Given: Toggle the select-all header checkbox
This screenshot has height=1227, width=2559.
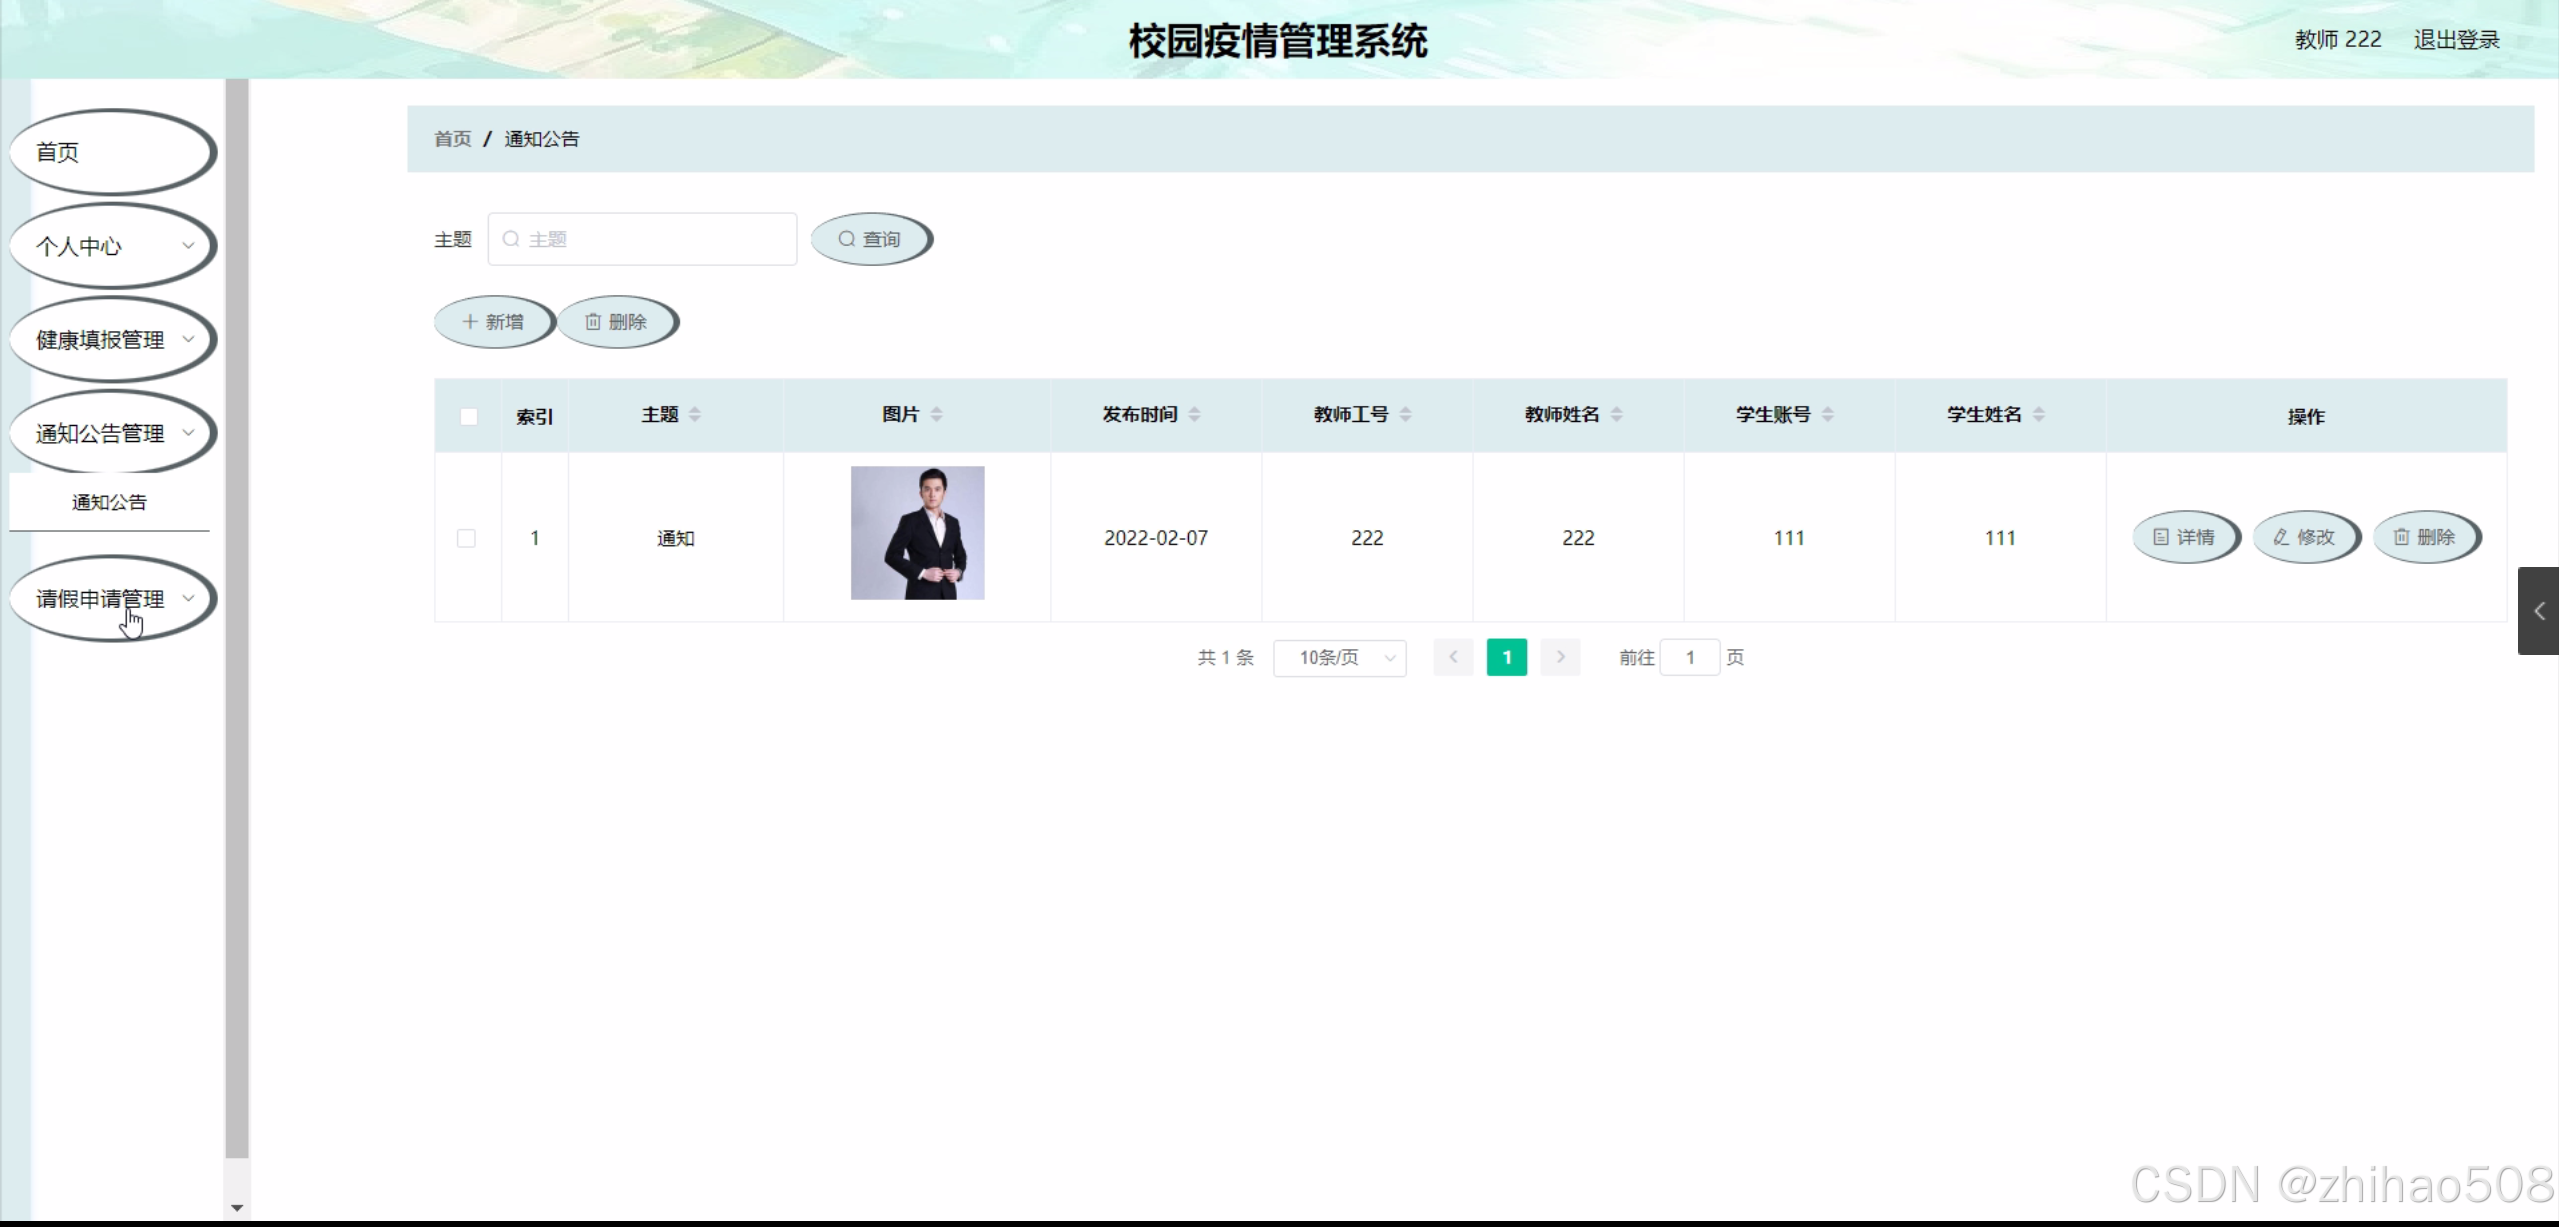Looking at the screenshot, I should [468, 417].
